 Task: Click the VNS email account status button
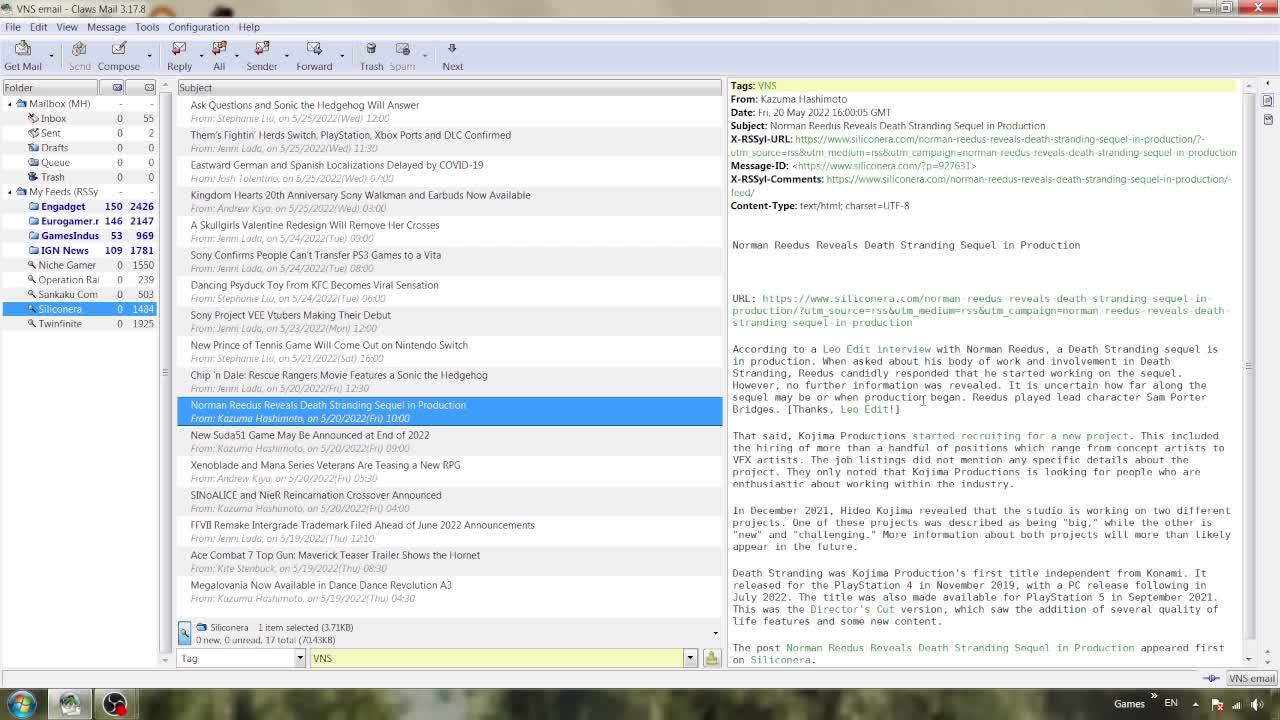pyautogui.click(x=1251, y=679)
